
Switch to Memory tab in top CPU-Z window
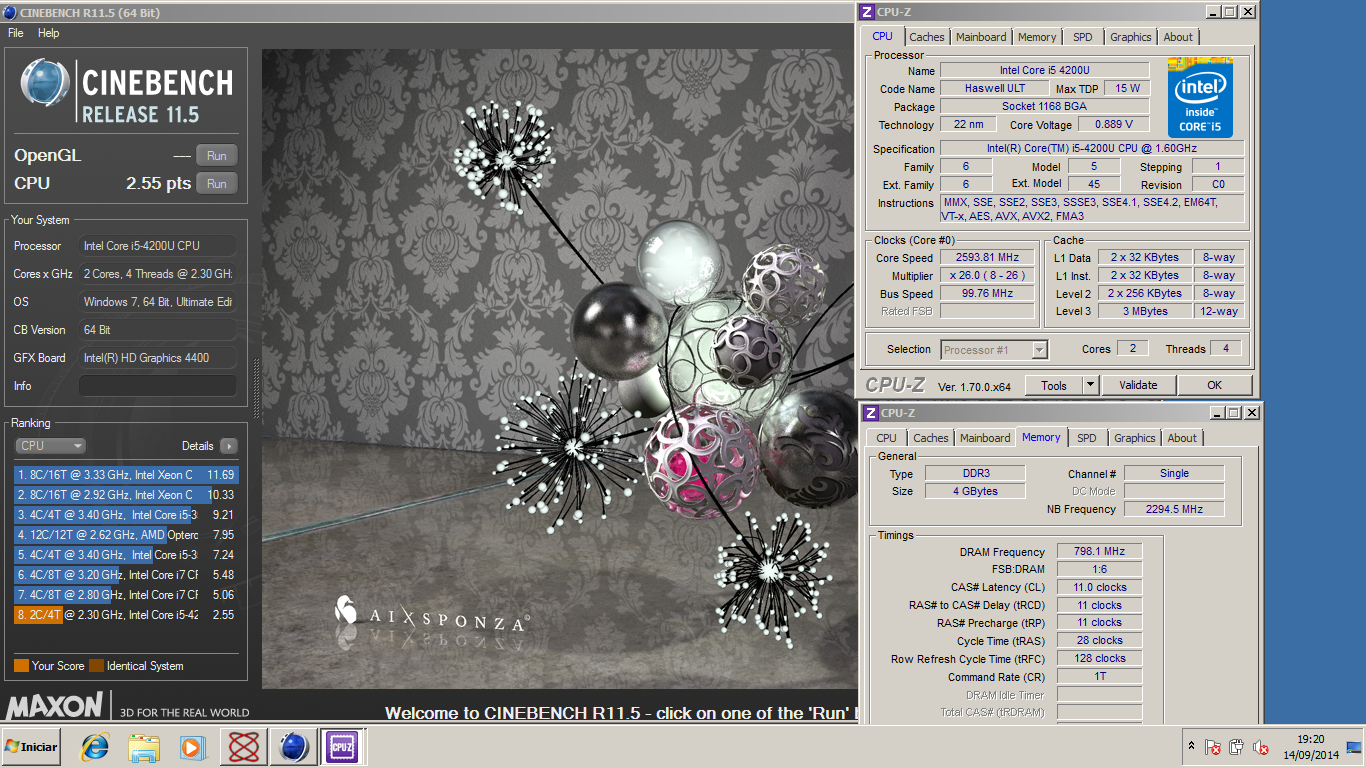click(x=1037, y=37)
